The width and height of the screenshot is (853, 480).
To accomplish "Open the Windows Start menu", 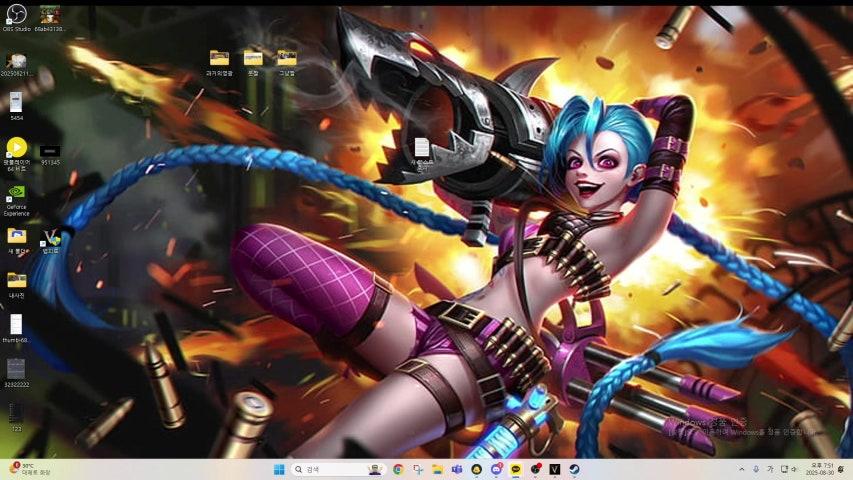I will point(279,469).
